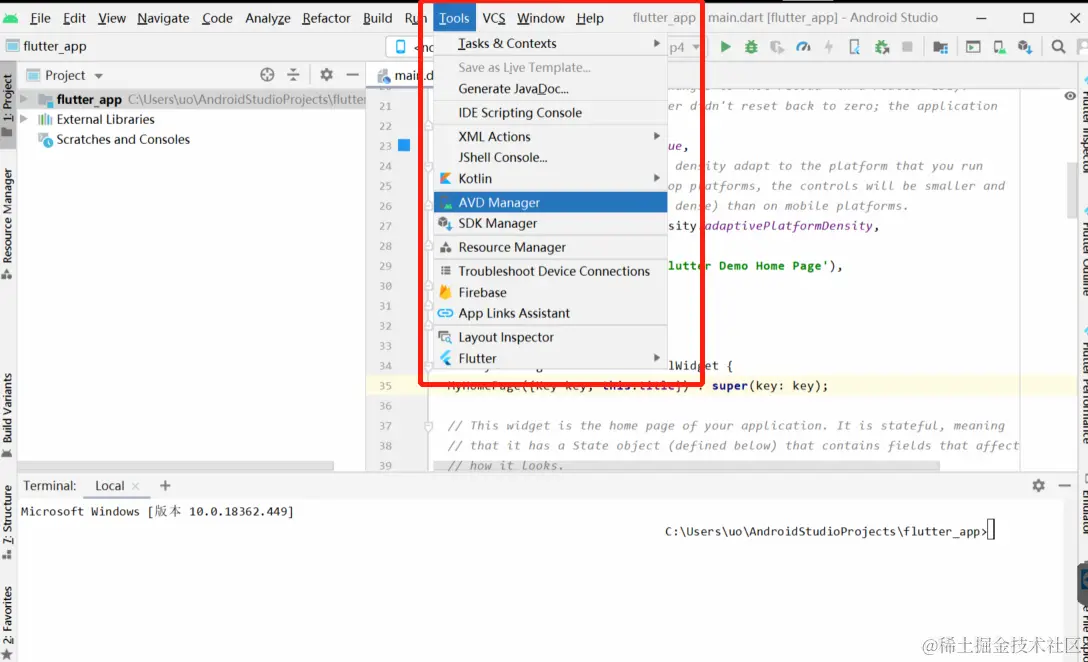Toggle the inspection eye icon in the editor corner
The image size is (1088, 662).
tap(1070, 96)
